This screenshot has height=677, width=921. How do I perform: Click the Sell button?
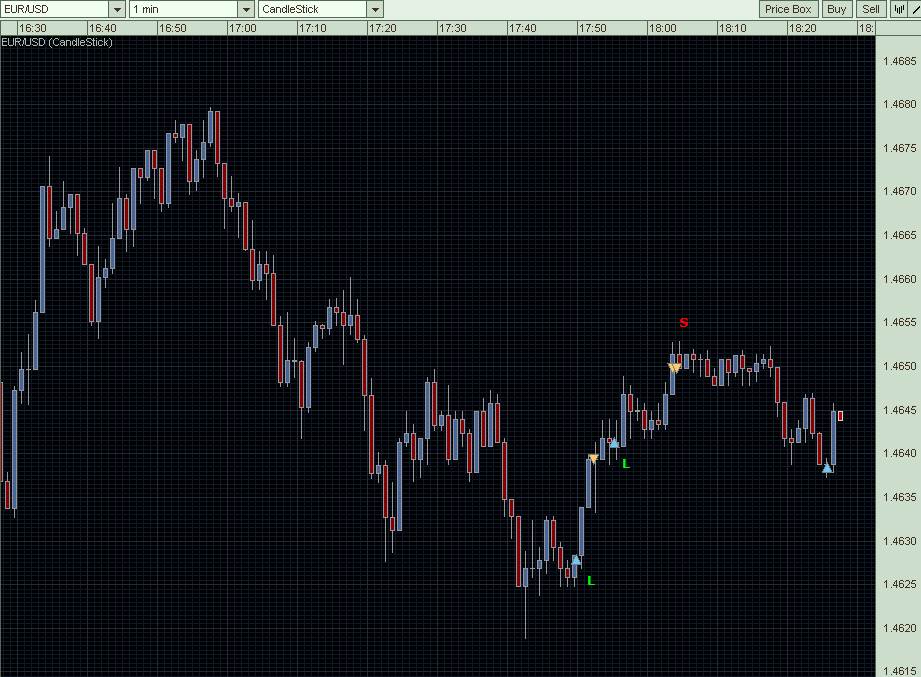(x=871, y=9)
